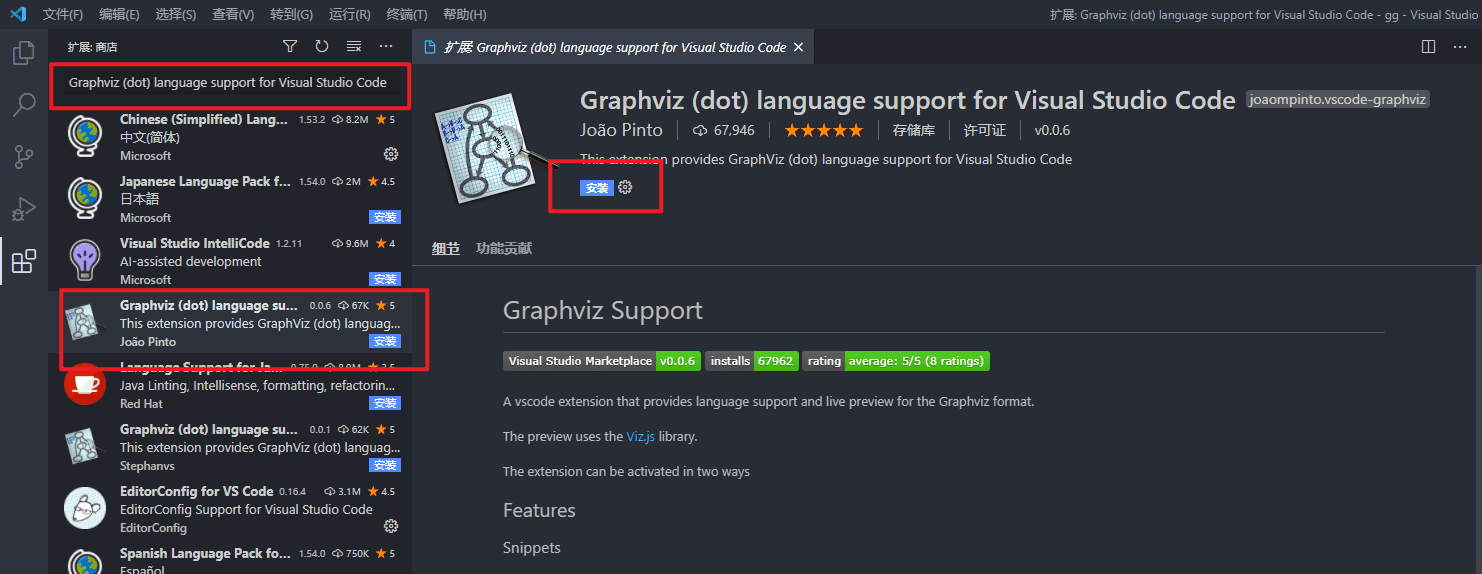Open the 查看(V) menu
The height and width of the screenshot is (574, 1482).
(233, 14)
